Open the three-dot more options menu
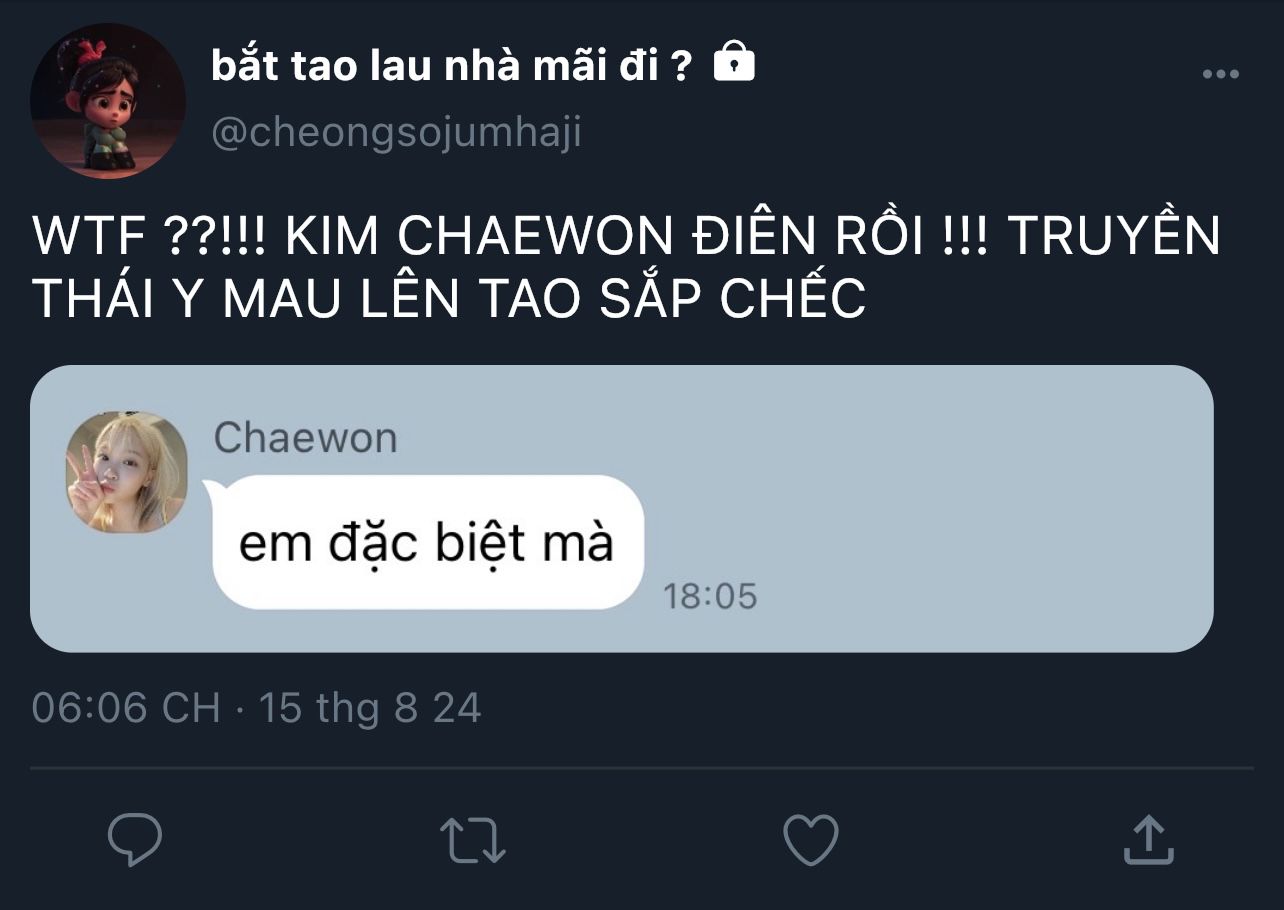 point(1220,74)
